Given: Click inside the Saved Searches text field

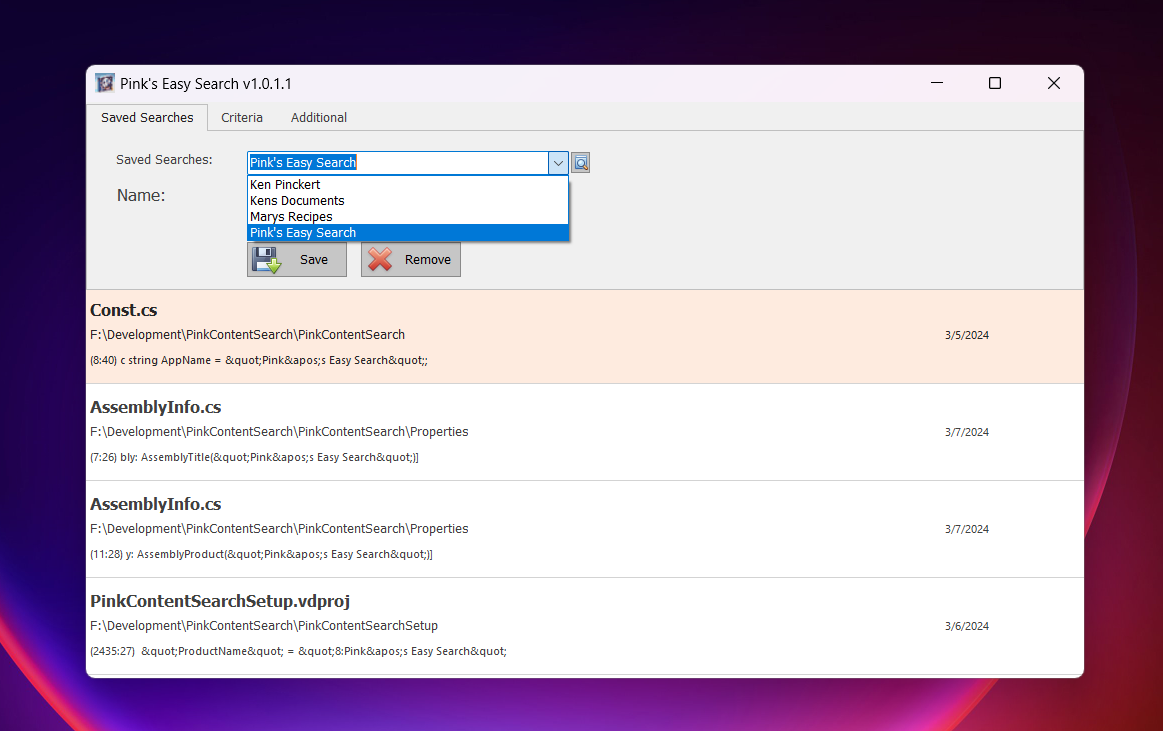Looking at the screenshot, I should click(397, 163).
